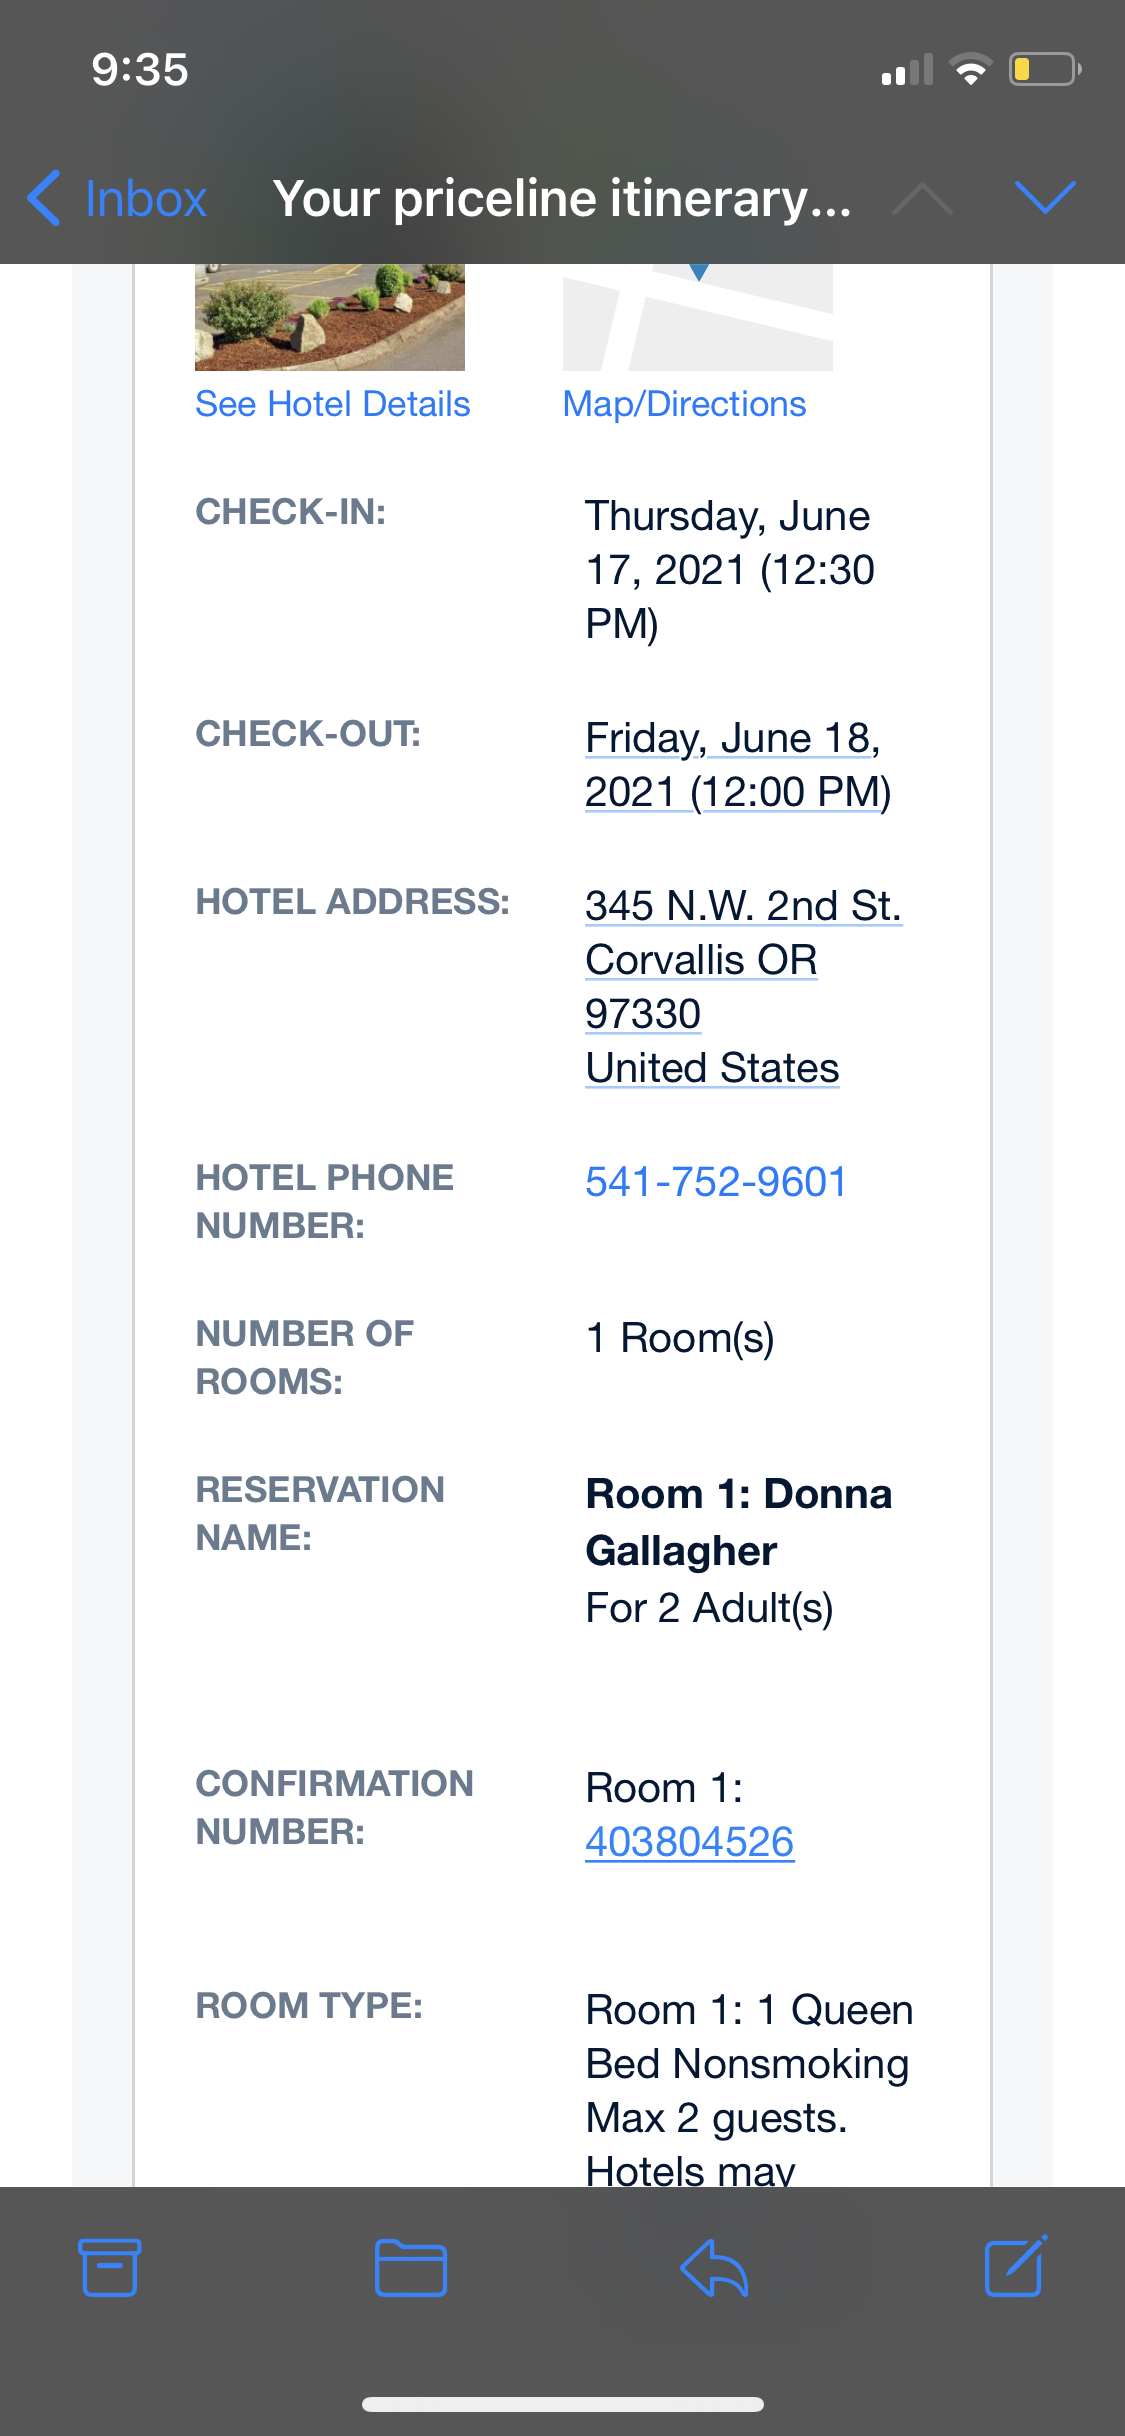The width and height of the screenshot is (1125, 2436).
Task: Tap the Reply arrow icon
Action: [x=714, y=2267]
